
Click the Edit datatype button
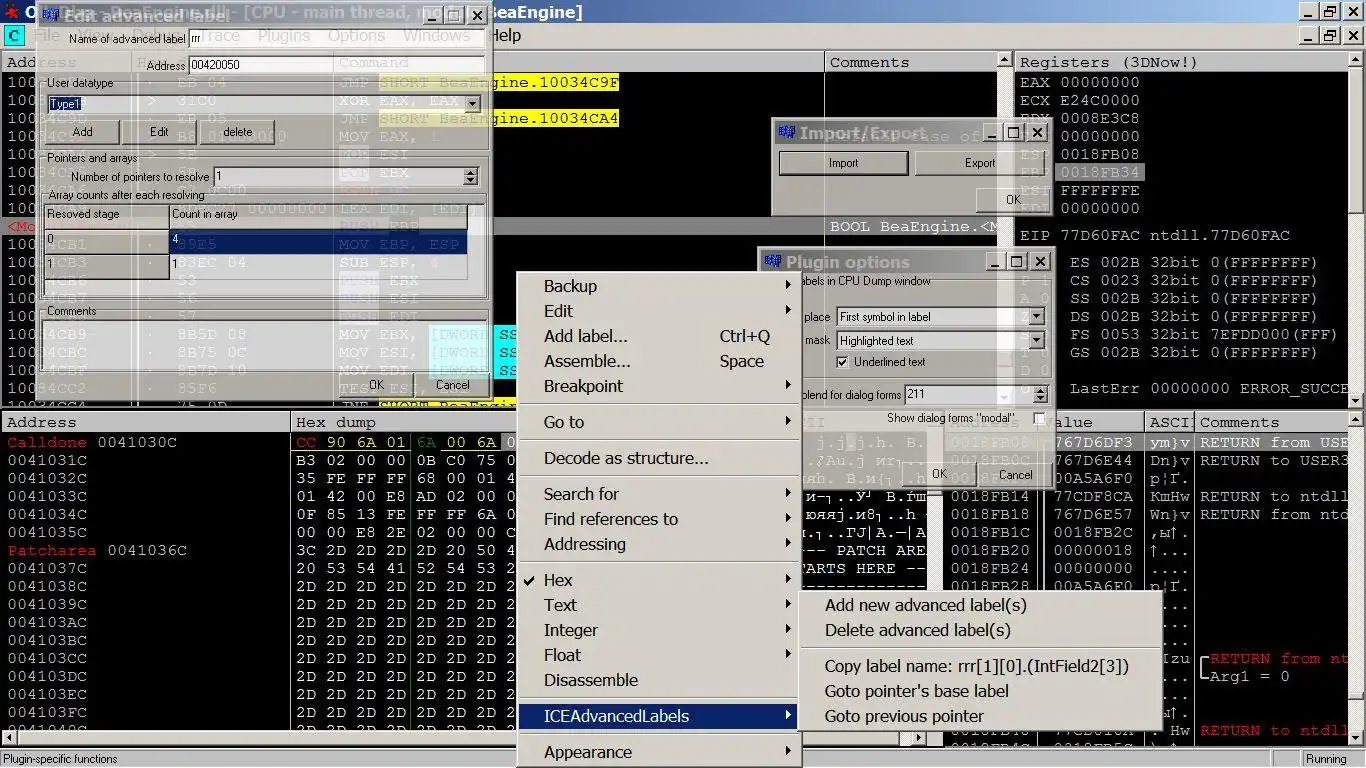point(160,132)
